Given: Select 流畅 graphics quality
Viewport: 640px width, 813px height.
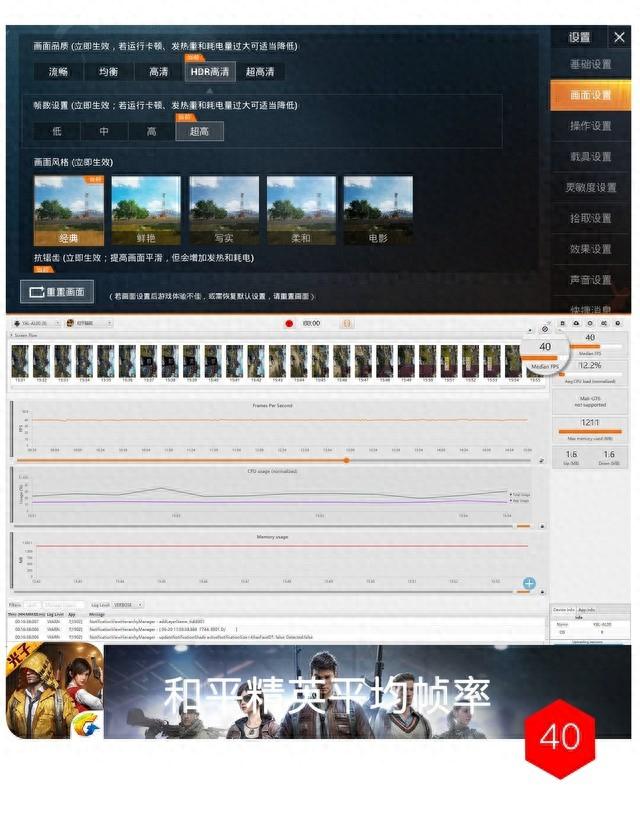Looking at the screenshot, I should [x=58, y=72].
